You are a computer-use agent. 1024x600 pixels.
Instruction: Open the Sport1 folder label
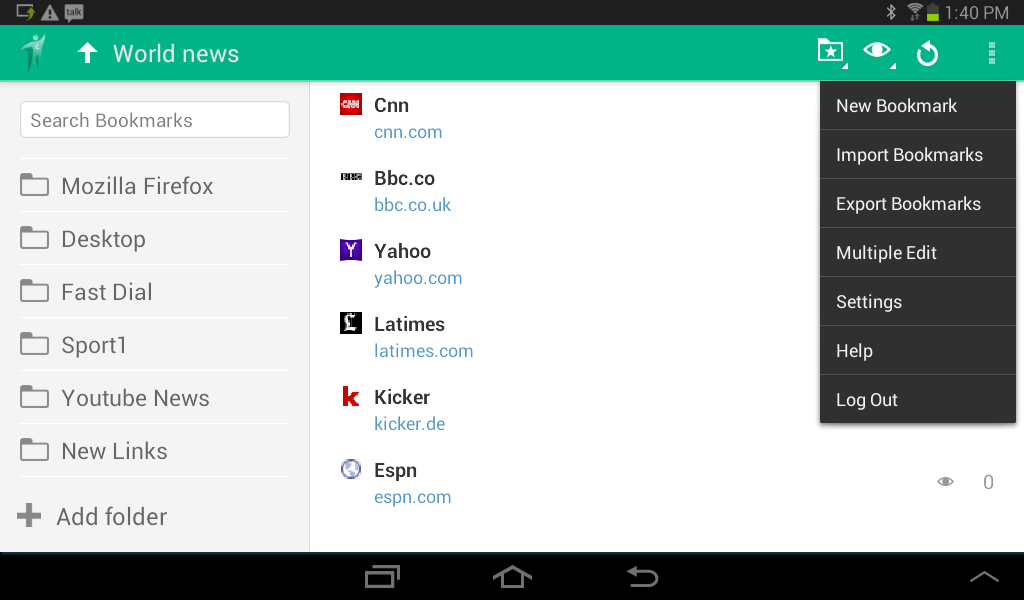(93, 345)
